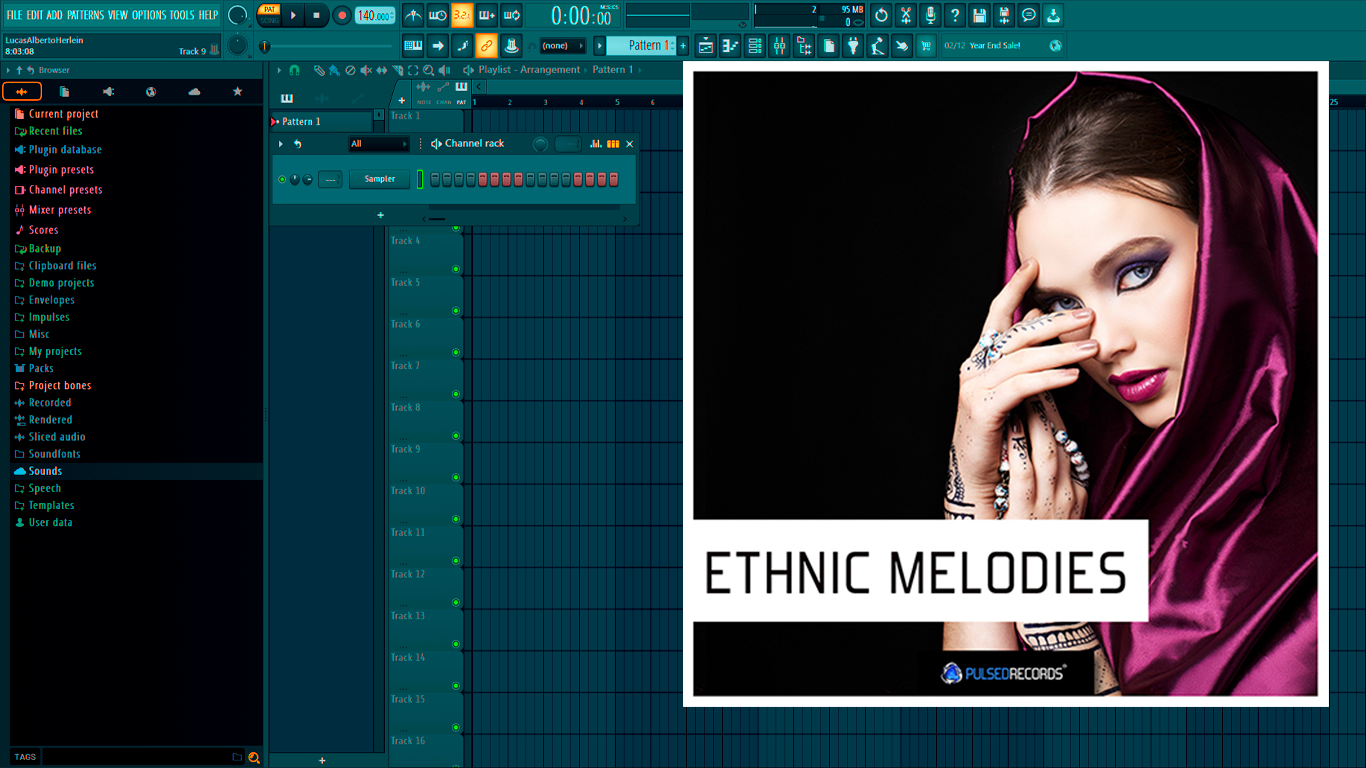The width and height of the screenshot is (1366, 768).
Task: Toggle the PAT/SONG mode switch
Action: coord(269,15)
